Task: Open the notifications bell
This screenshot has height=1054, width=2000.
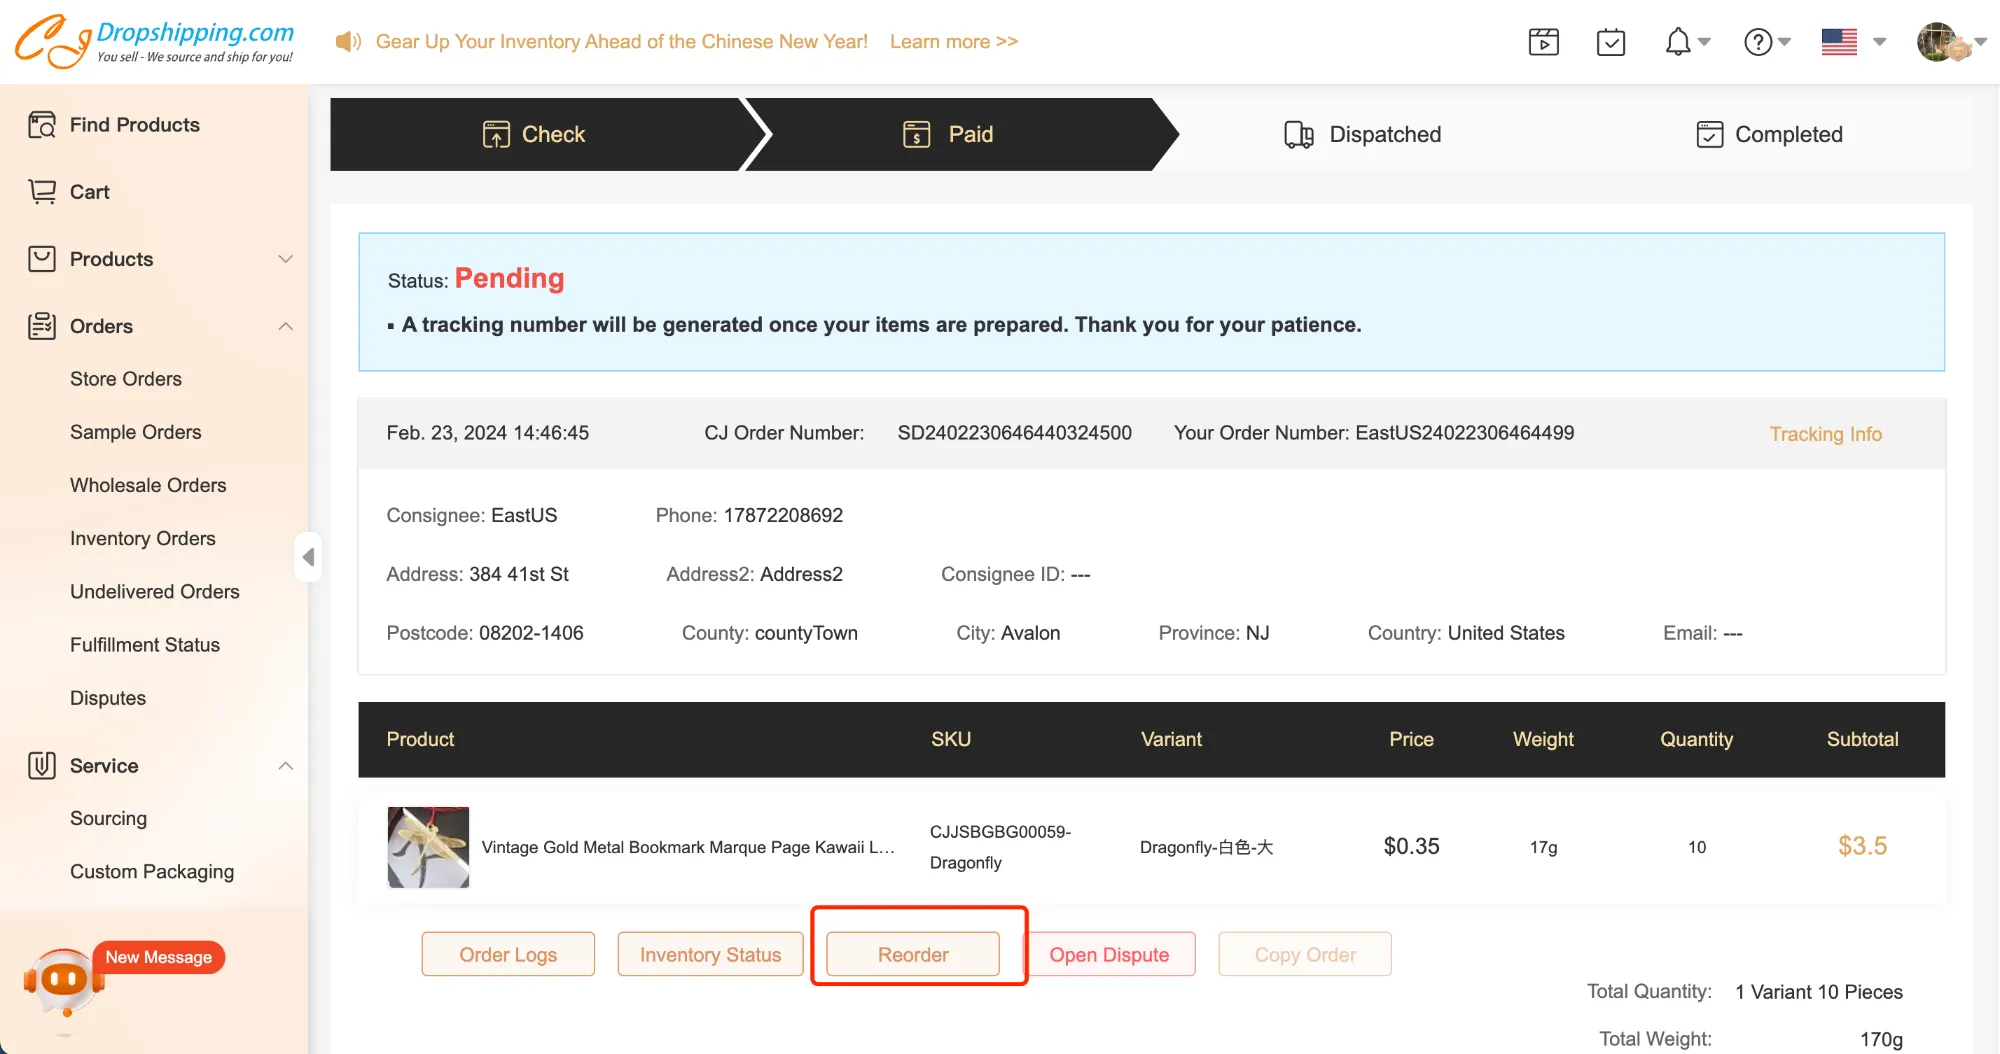Action: (x=1678, y=42)
